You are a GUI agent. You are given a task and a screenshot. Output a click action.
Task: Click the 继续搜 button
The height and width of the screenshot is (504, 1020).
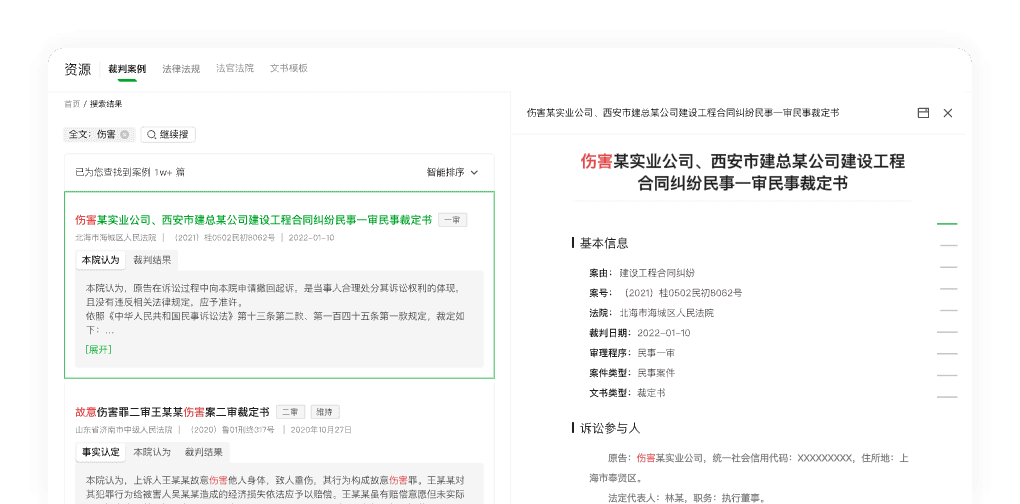click(168, 135)
